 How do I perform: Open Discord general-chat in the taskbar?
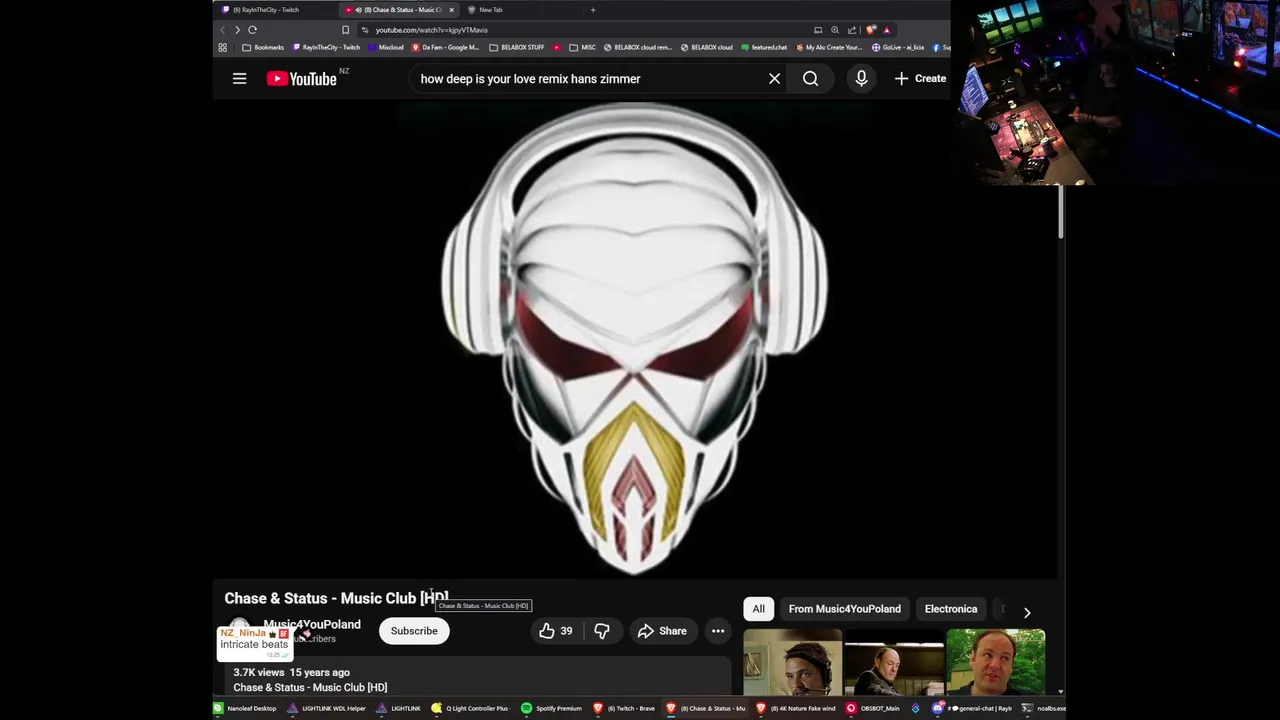coord(972,708)
